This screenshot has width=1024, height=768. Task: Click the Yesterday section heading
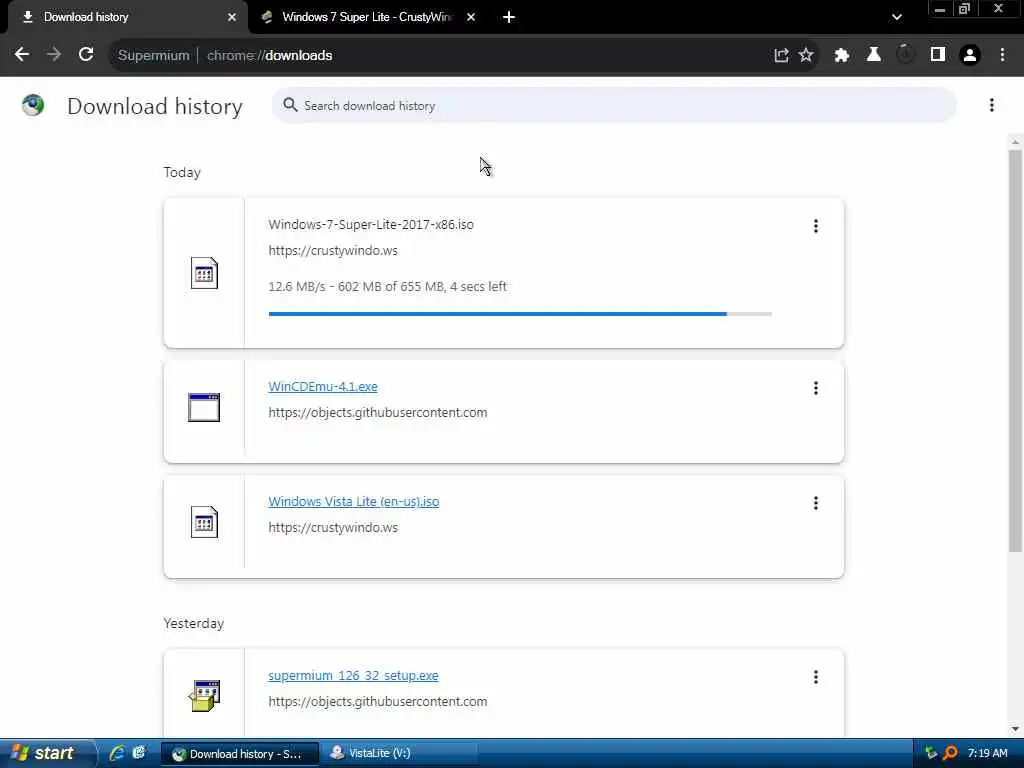193,624
